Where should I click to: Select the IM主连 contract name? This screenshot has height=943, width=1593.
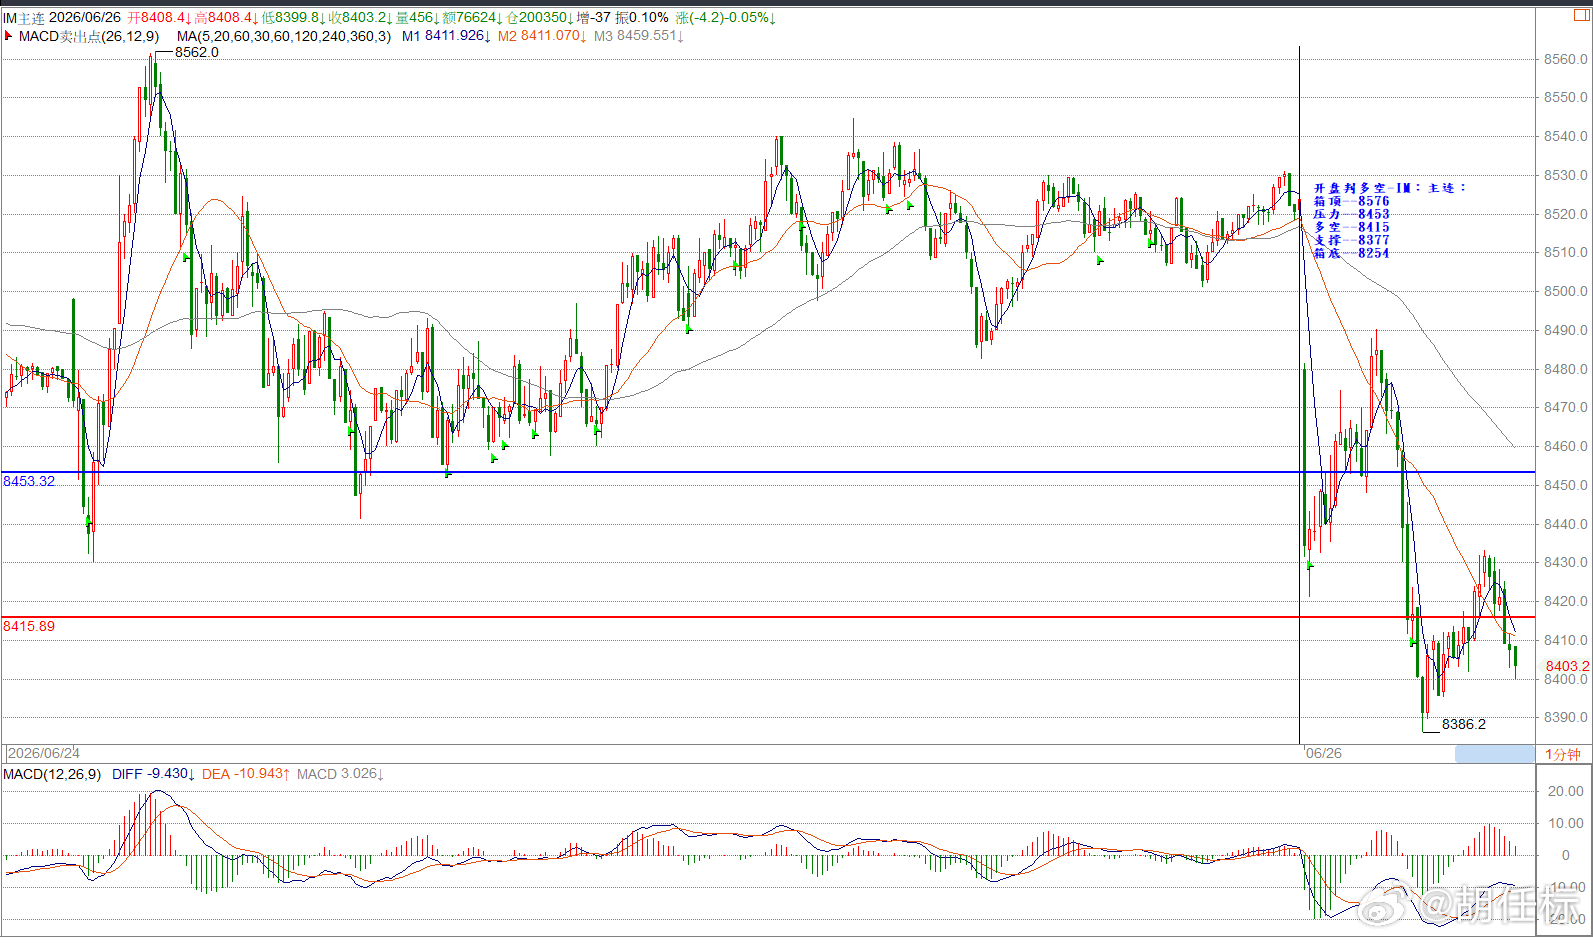24,18
